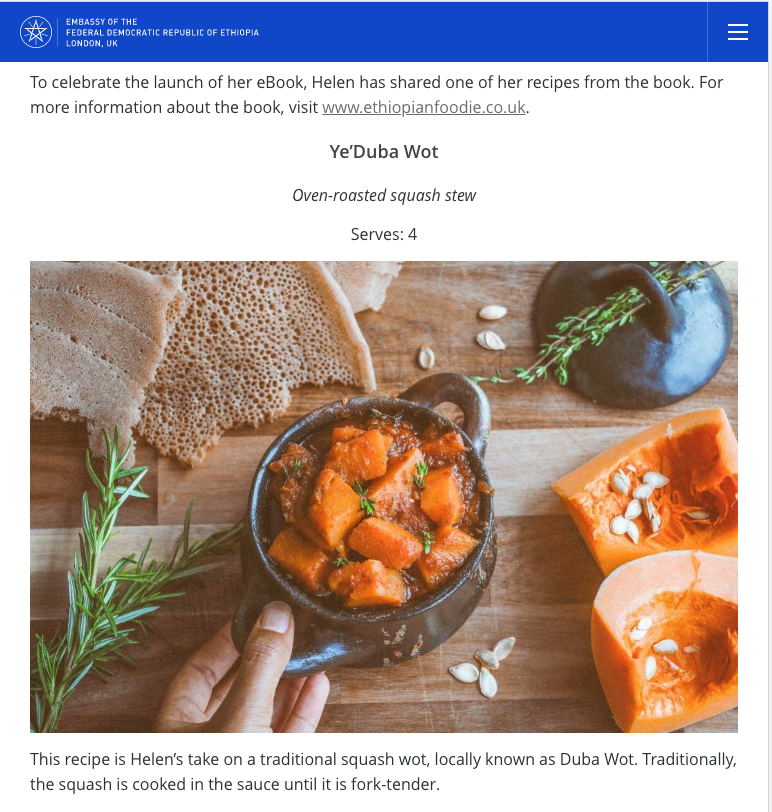
Task: Click the Serves: 4 text
Action: [384, 234]
